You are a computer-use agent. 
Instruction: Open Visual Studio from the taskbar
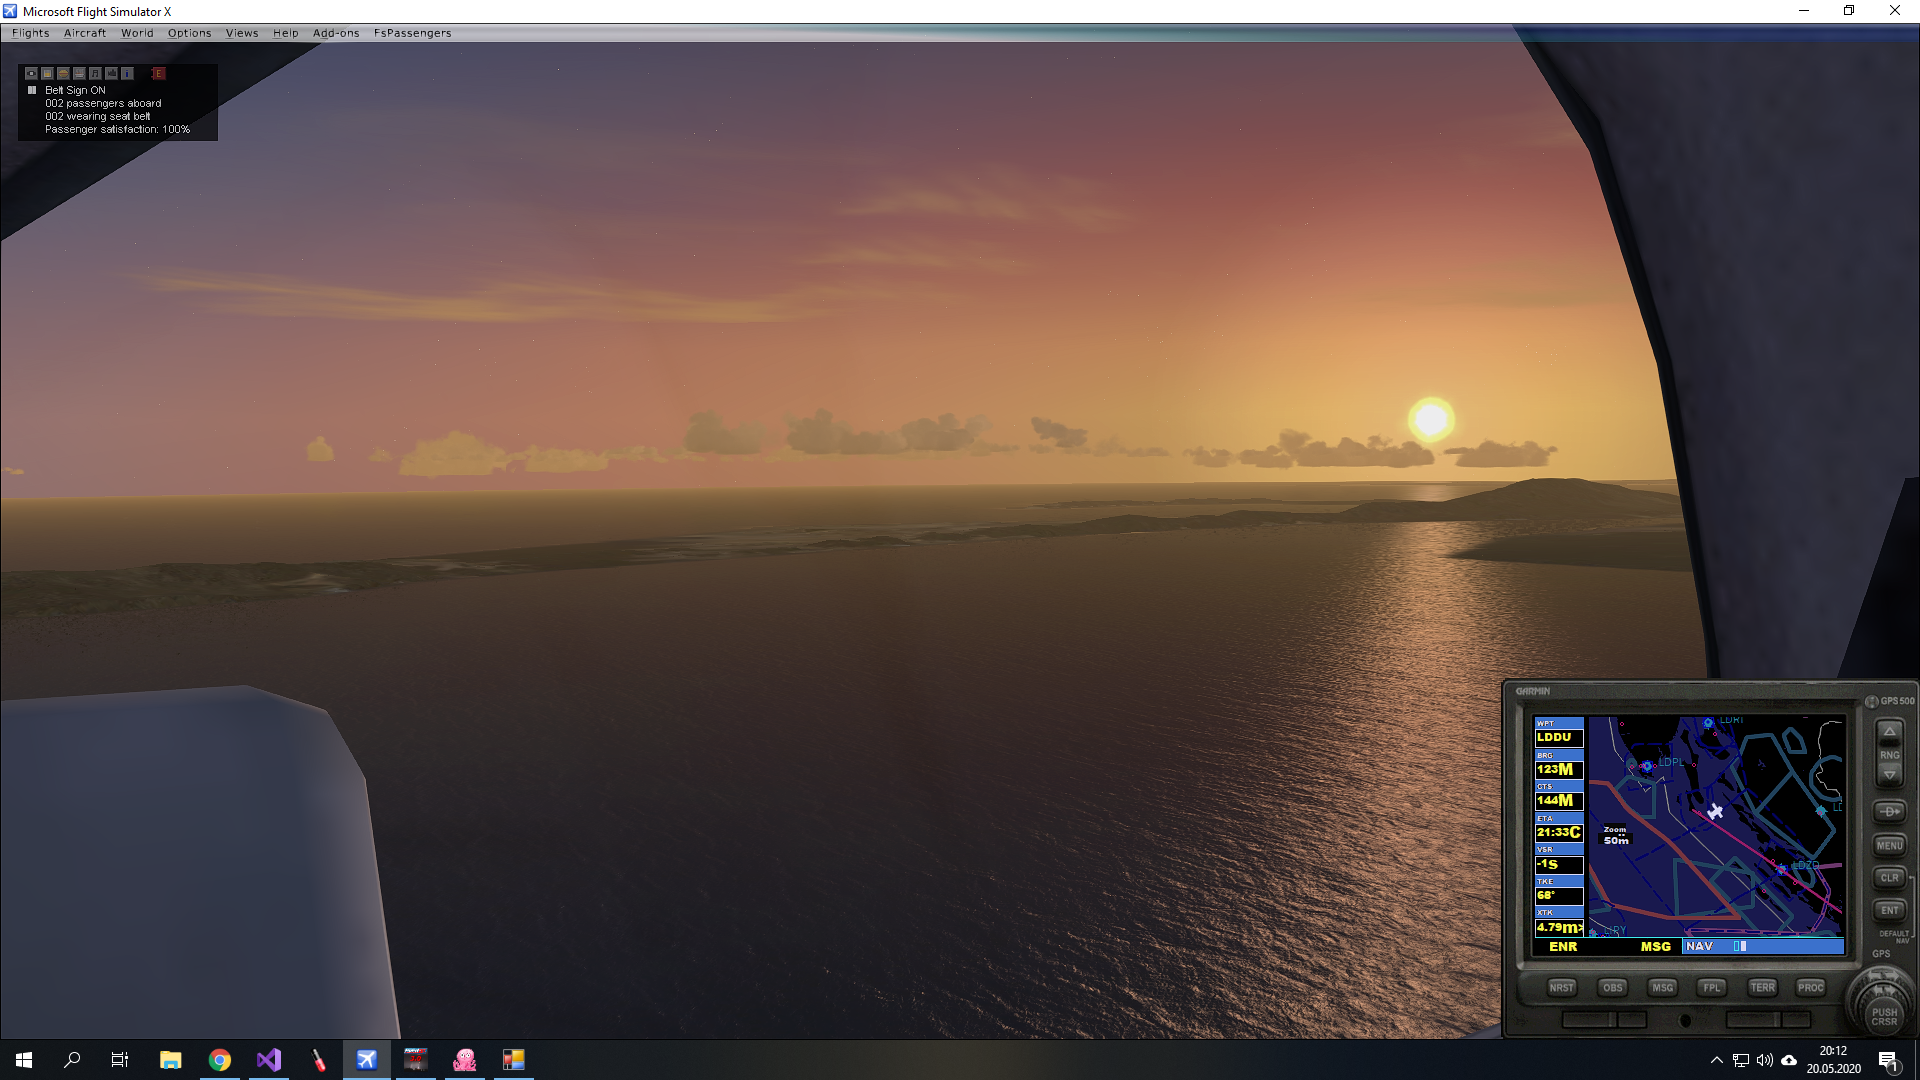pos(269,1059)
